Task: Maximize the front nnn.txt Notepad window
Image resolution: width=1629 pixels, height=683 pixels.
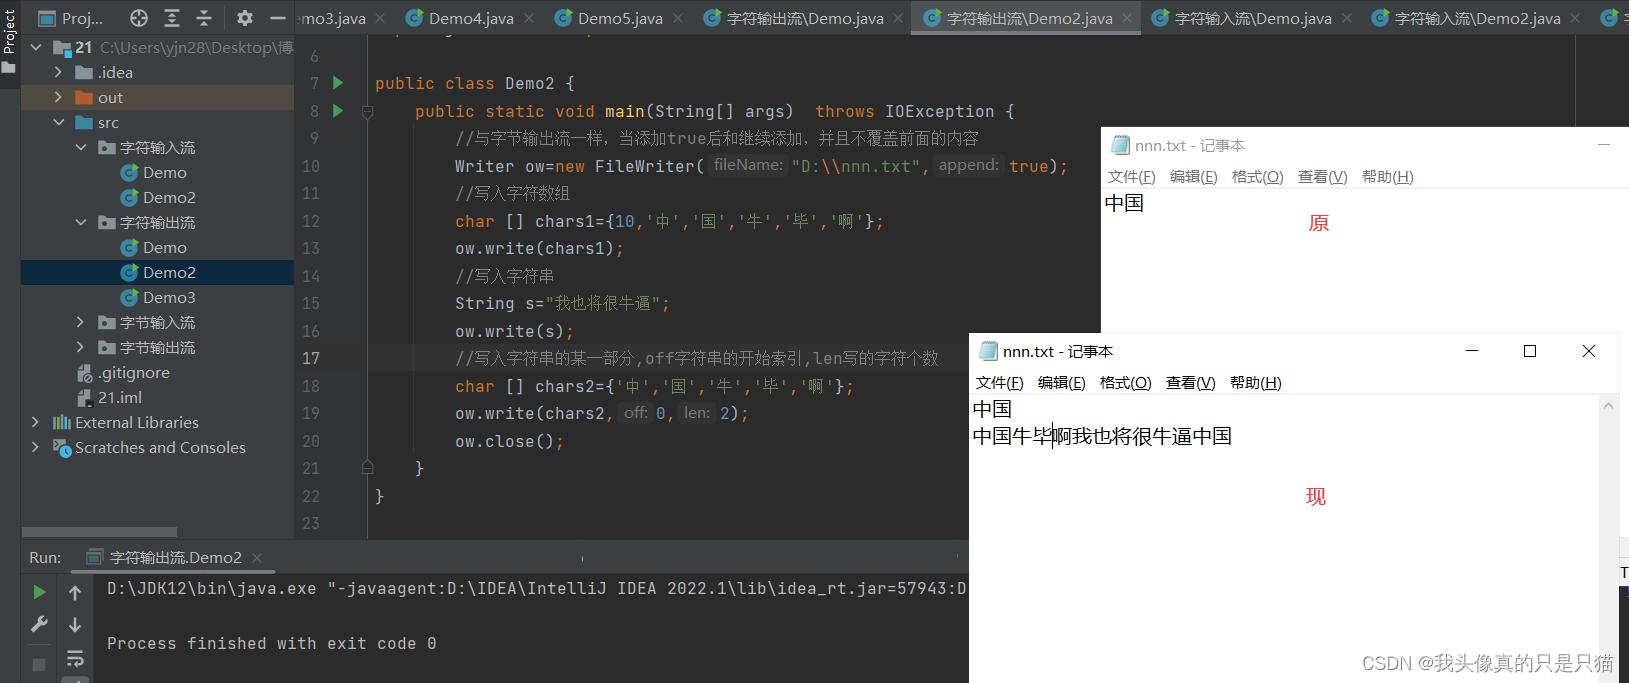Action: [1530, 351]
